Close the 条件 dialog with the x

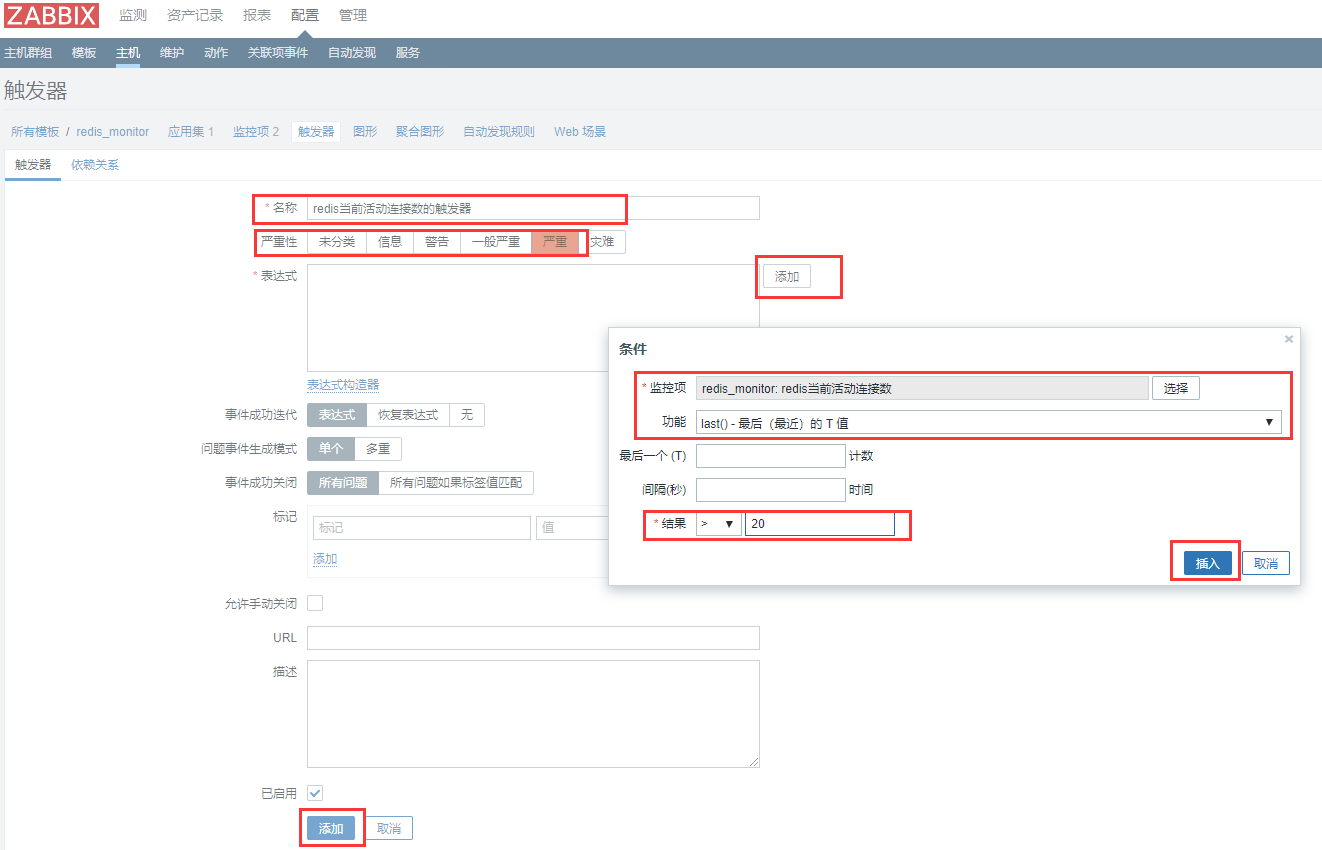(1288, 340)
